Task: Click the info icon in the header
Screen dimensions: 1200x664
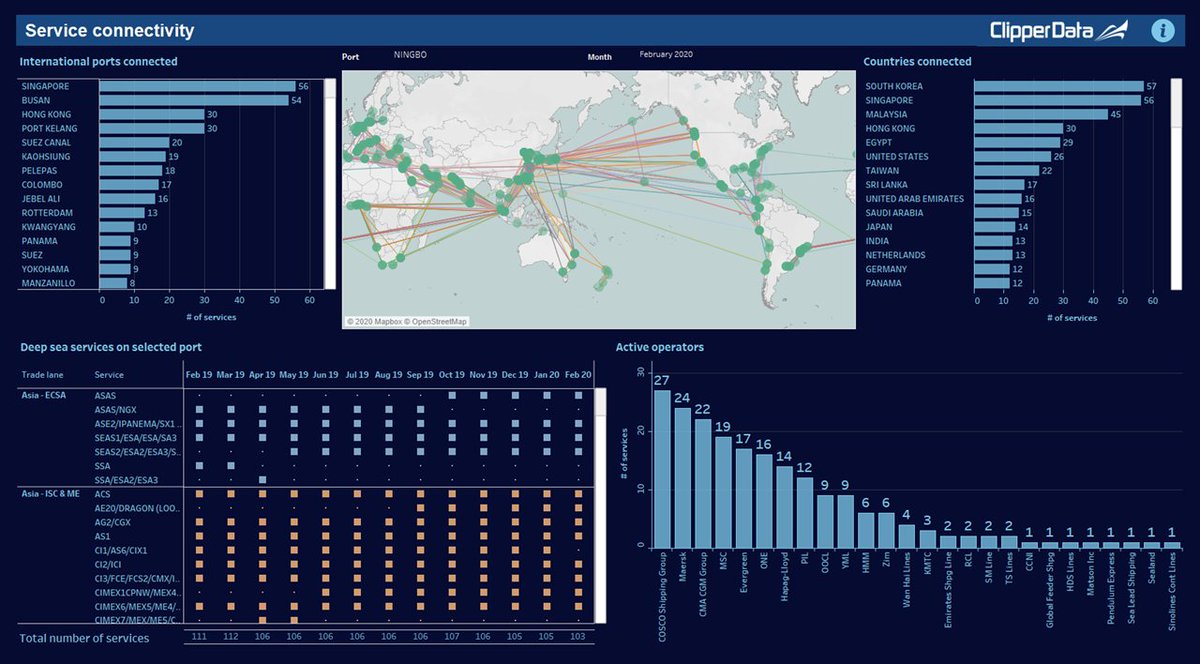Action: coord(1162,30)
